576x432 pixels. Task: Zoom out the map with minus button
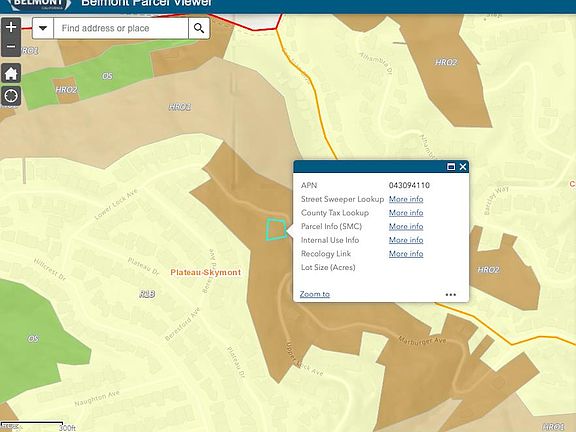click(x=11, y=47)
